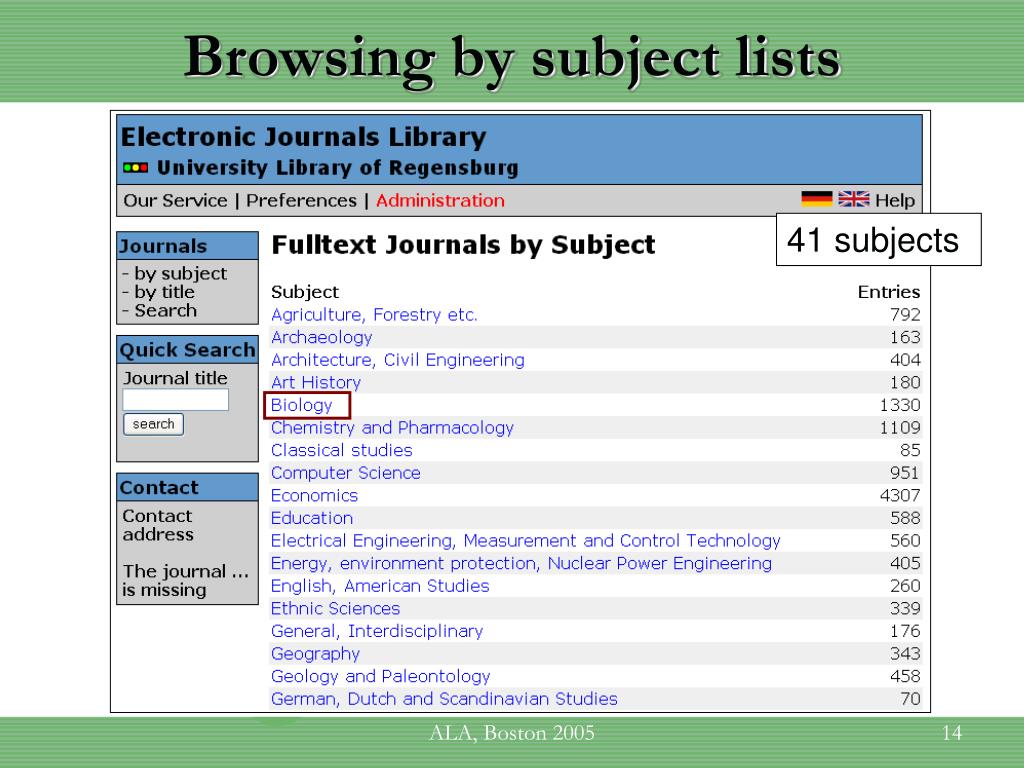This screenshot has width=1024, height=768.
Task: Open the Contact address link
Action: 158,525
